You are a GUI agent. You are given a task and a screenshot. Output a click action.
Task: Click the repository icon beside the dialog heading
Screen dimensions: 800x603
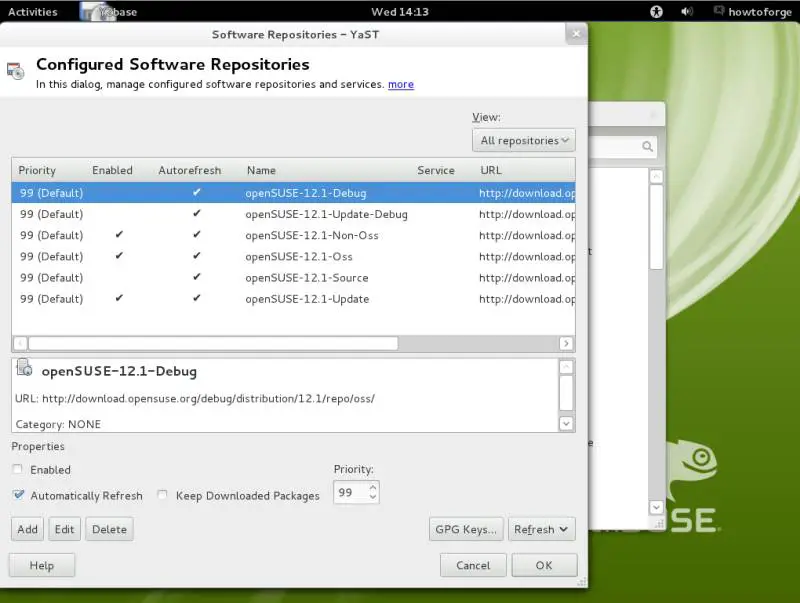15,71
